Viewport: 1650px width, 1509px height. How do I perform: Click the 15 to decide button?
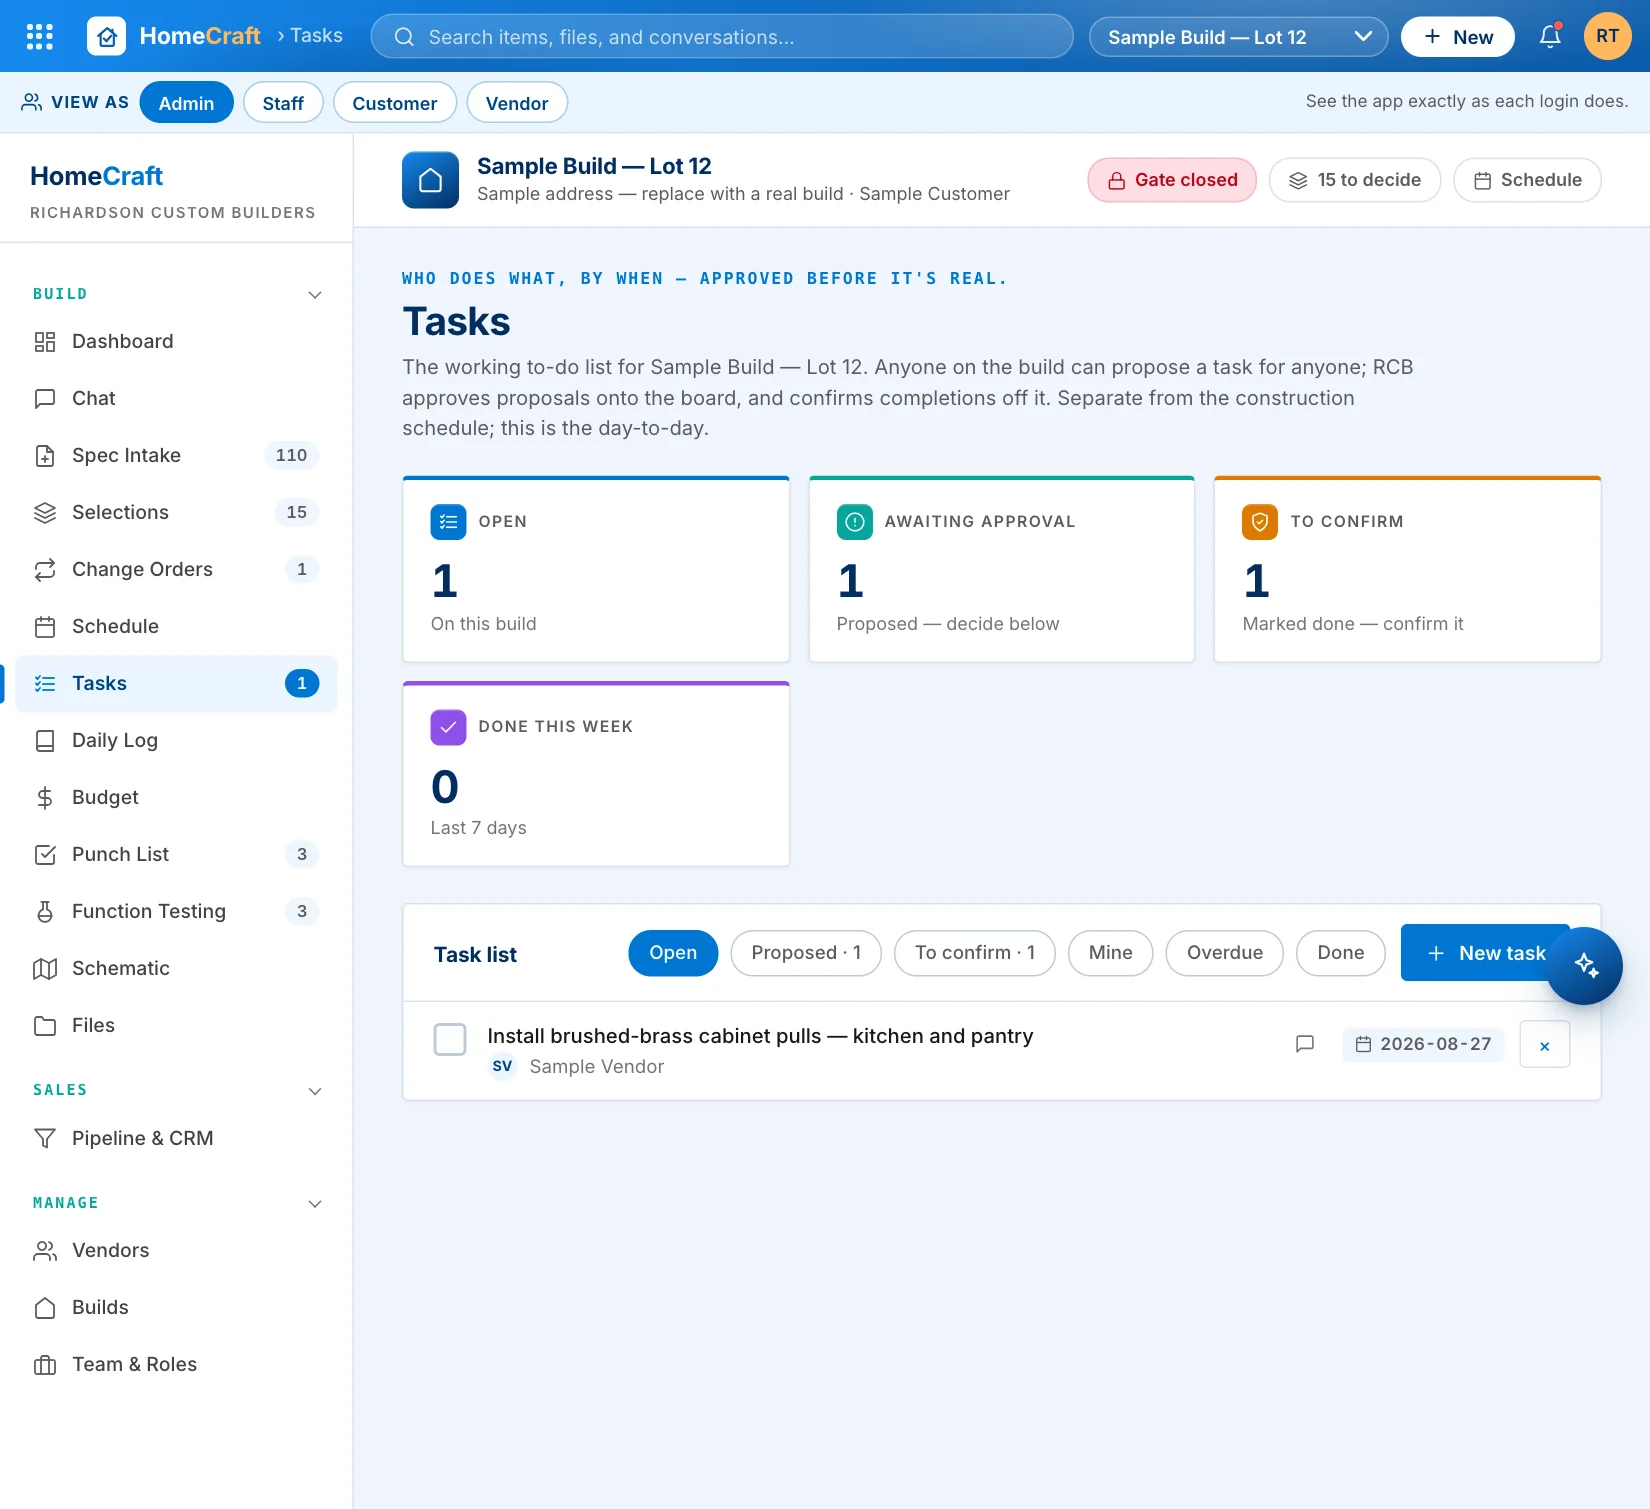click(x=1354, y=180)
